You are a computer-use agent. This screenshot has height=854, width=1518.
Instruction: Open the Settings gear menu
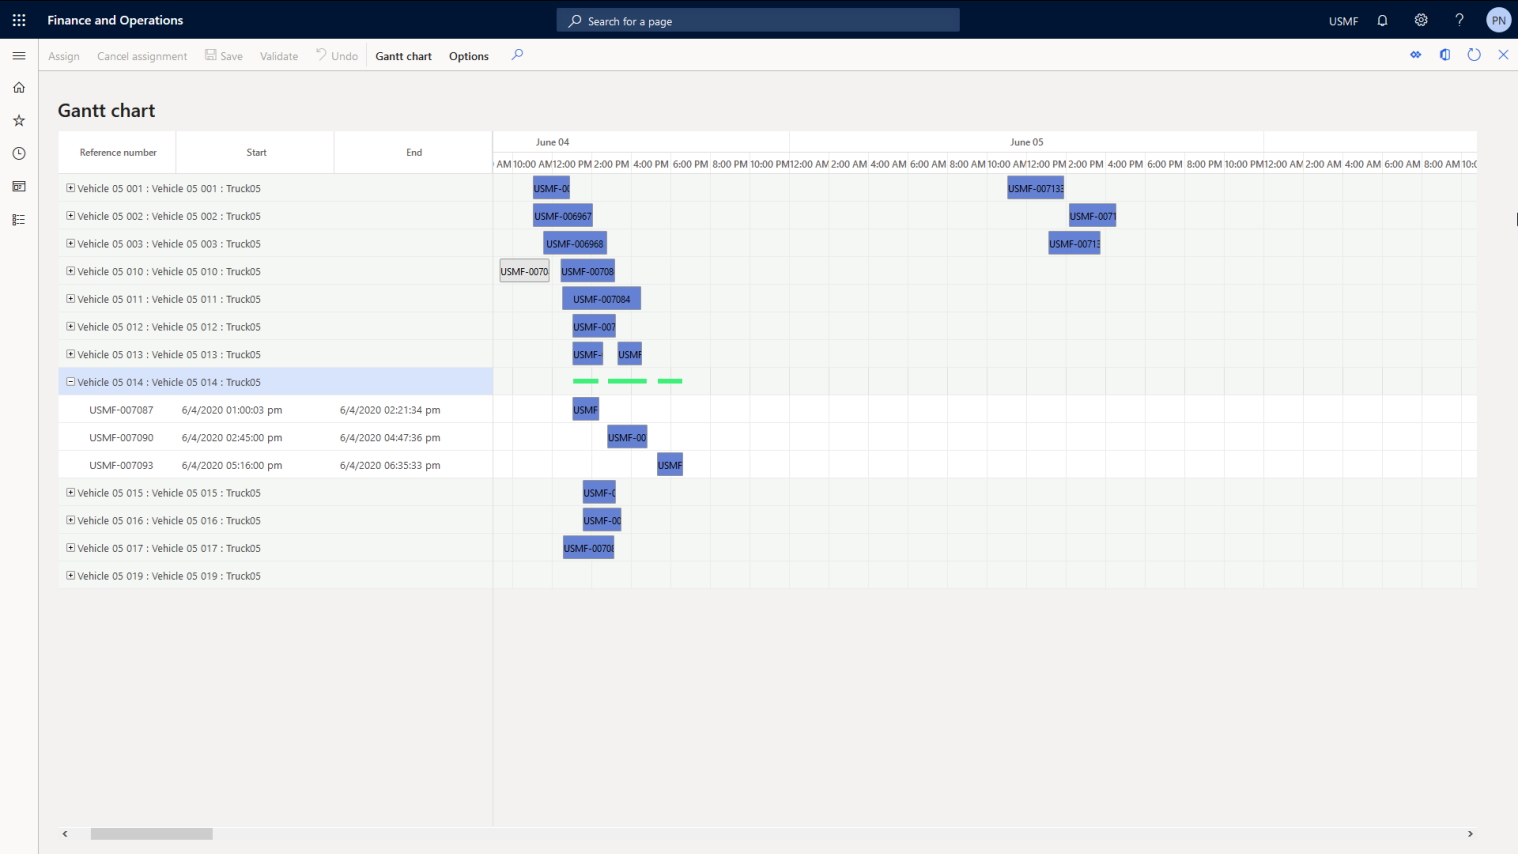[x=1420, y=19]
